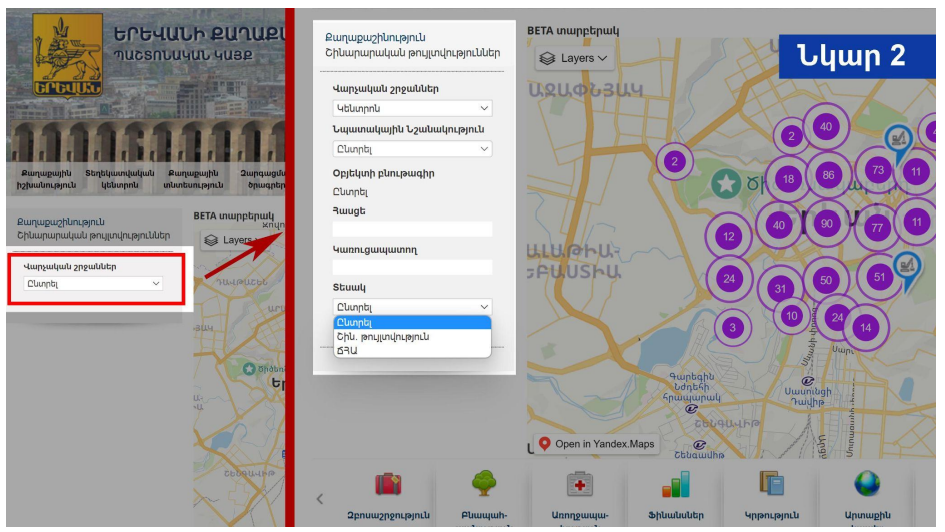The width and height of the screenshot is (945, 532).
Task: Select the Շին. թույլտվություն option in list
Action: click(x=383, y=337)
